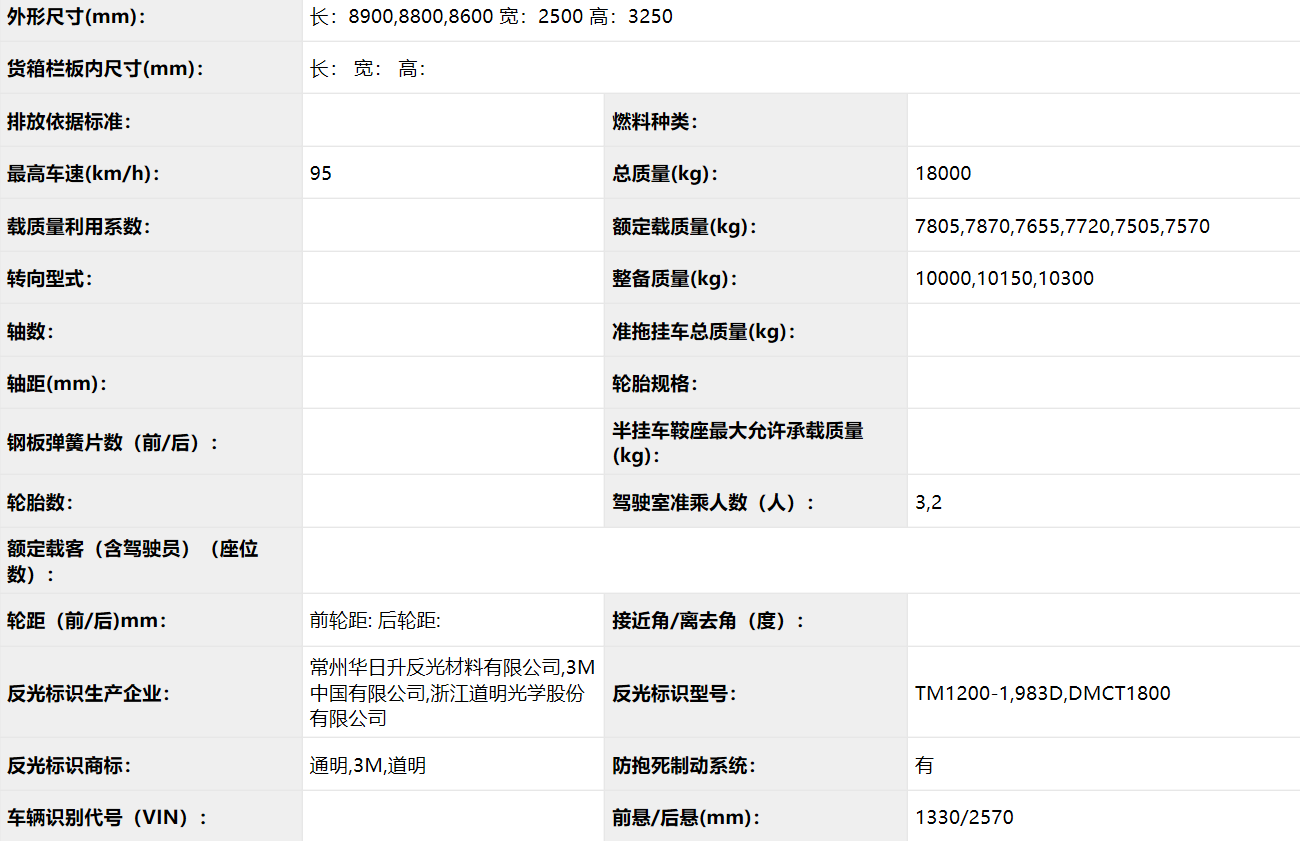Select the max speed value 95
Viewport: 1300px width, 841px height.
321,173
